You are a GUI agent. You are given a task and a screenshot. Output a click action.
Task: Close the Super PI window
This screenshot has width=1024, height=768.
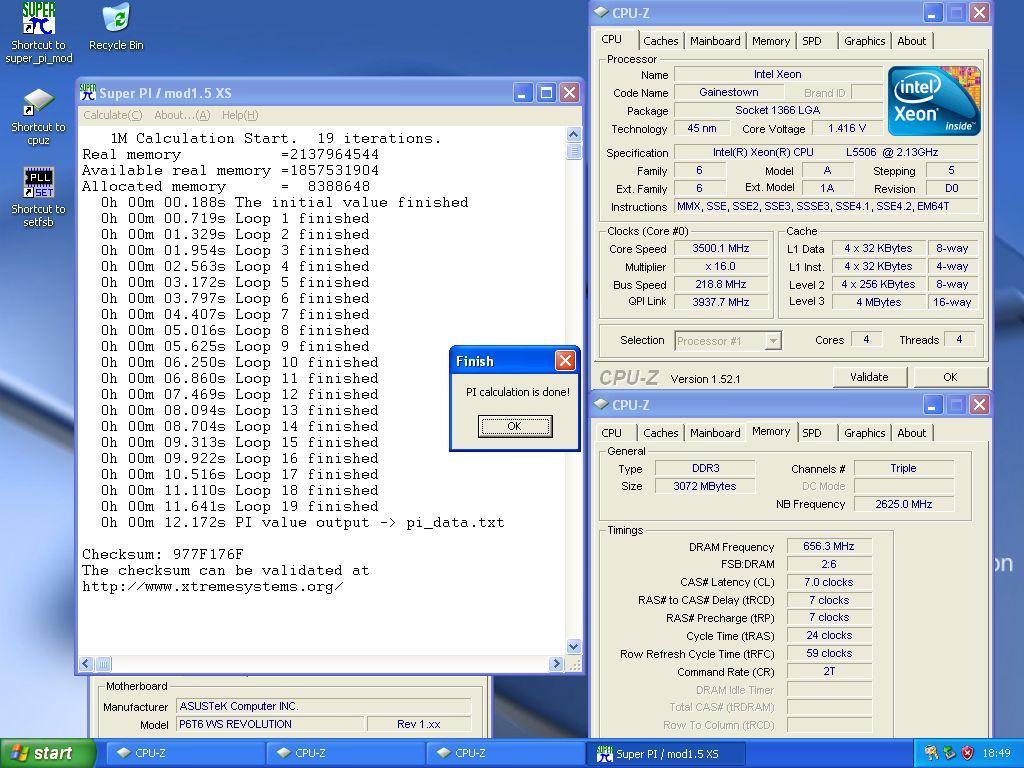(x=569, y=93)
